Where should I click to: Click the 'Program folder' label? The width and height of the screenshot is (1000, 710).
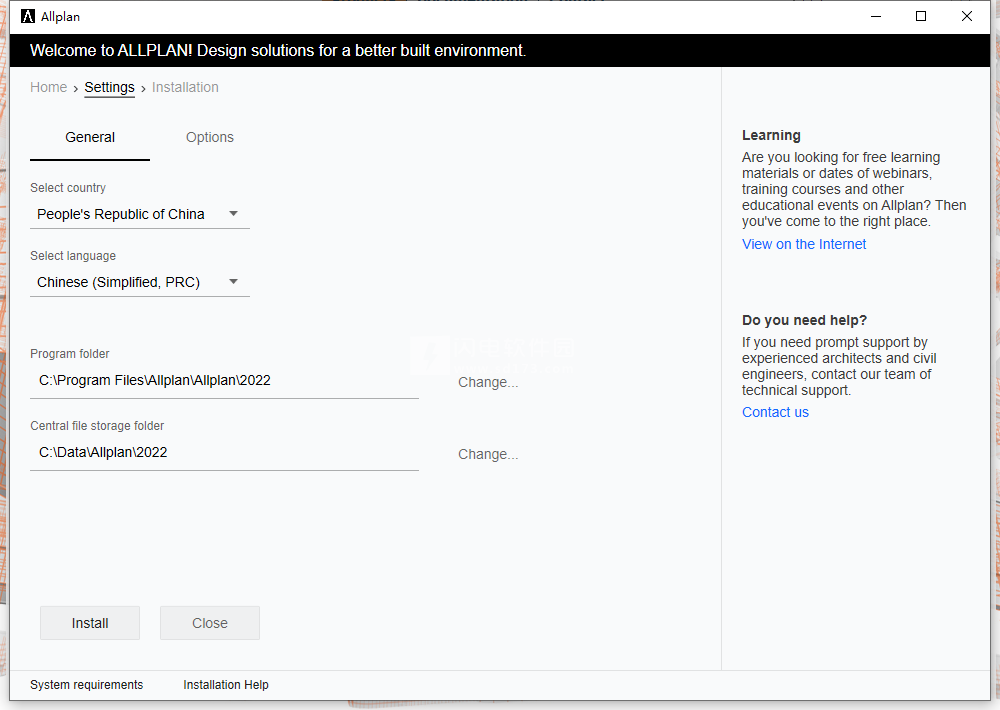[x=70, y=354]
